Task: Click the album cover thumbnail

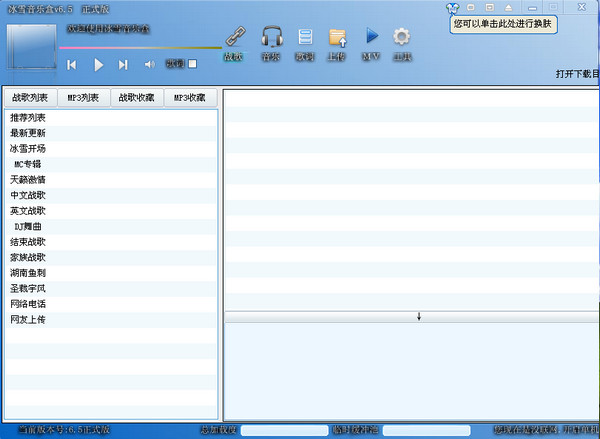Action: [x=31, y=47]
